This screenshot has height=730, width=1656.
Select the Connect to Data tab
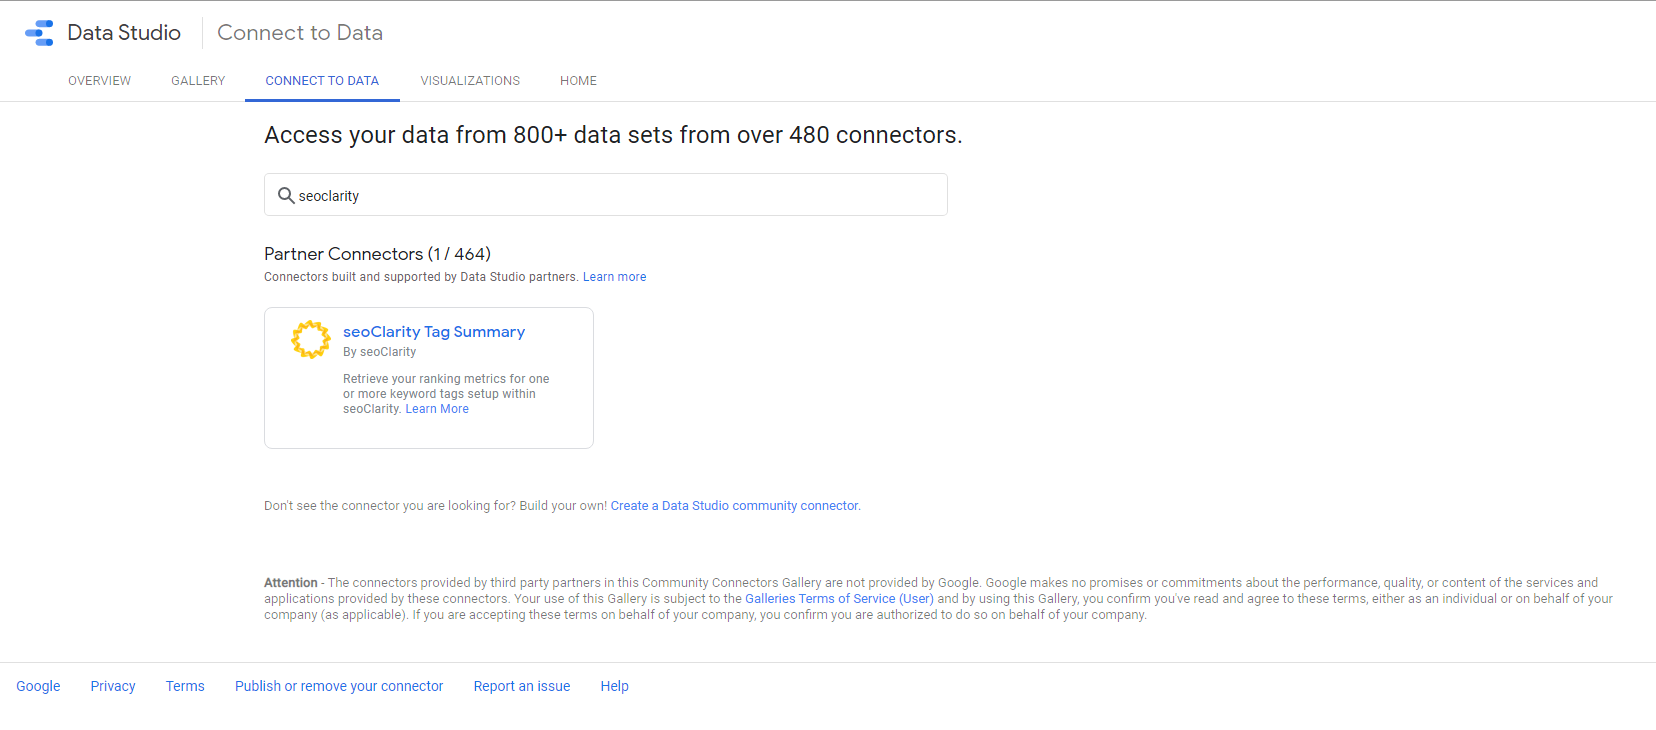tap(322, 81)
